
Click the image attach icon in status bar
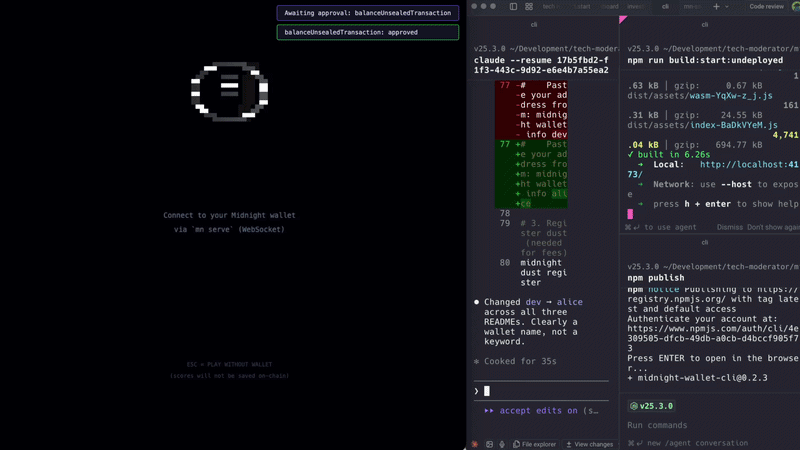pyautogui.click(x=489, y=444)
